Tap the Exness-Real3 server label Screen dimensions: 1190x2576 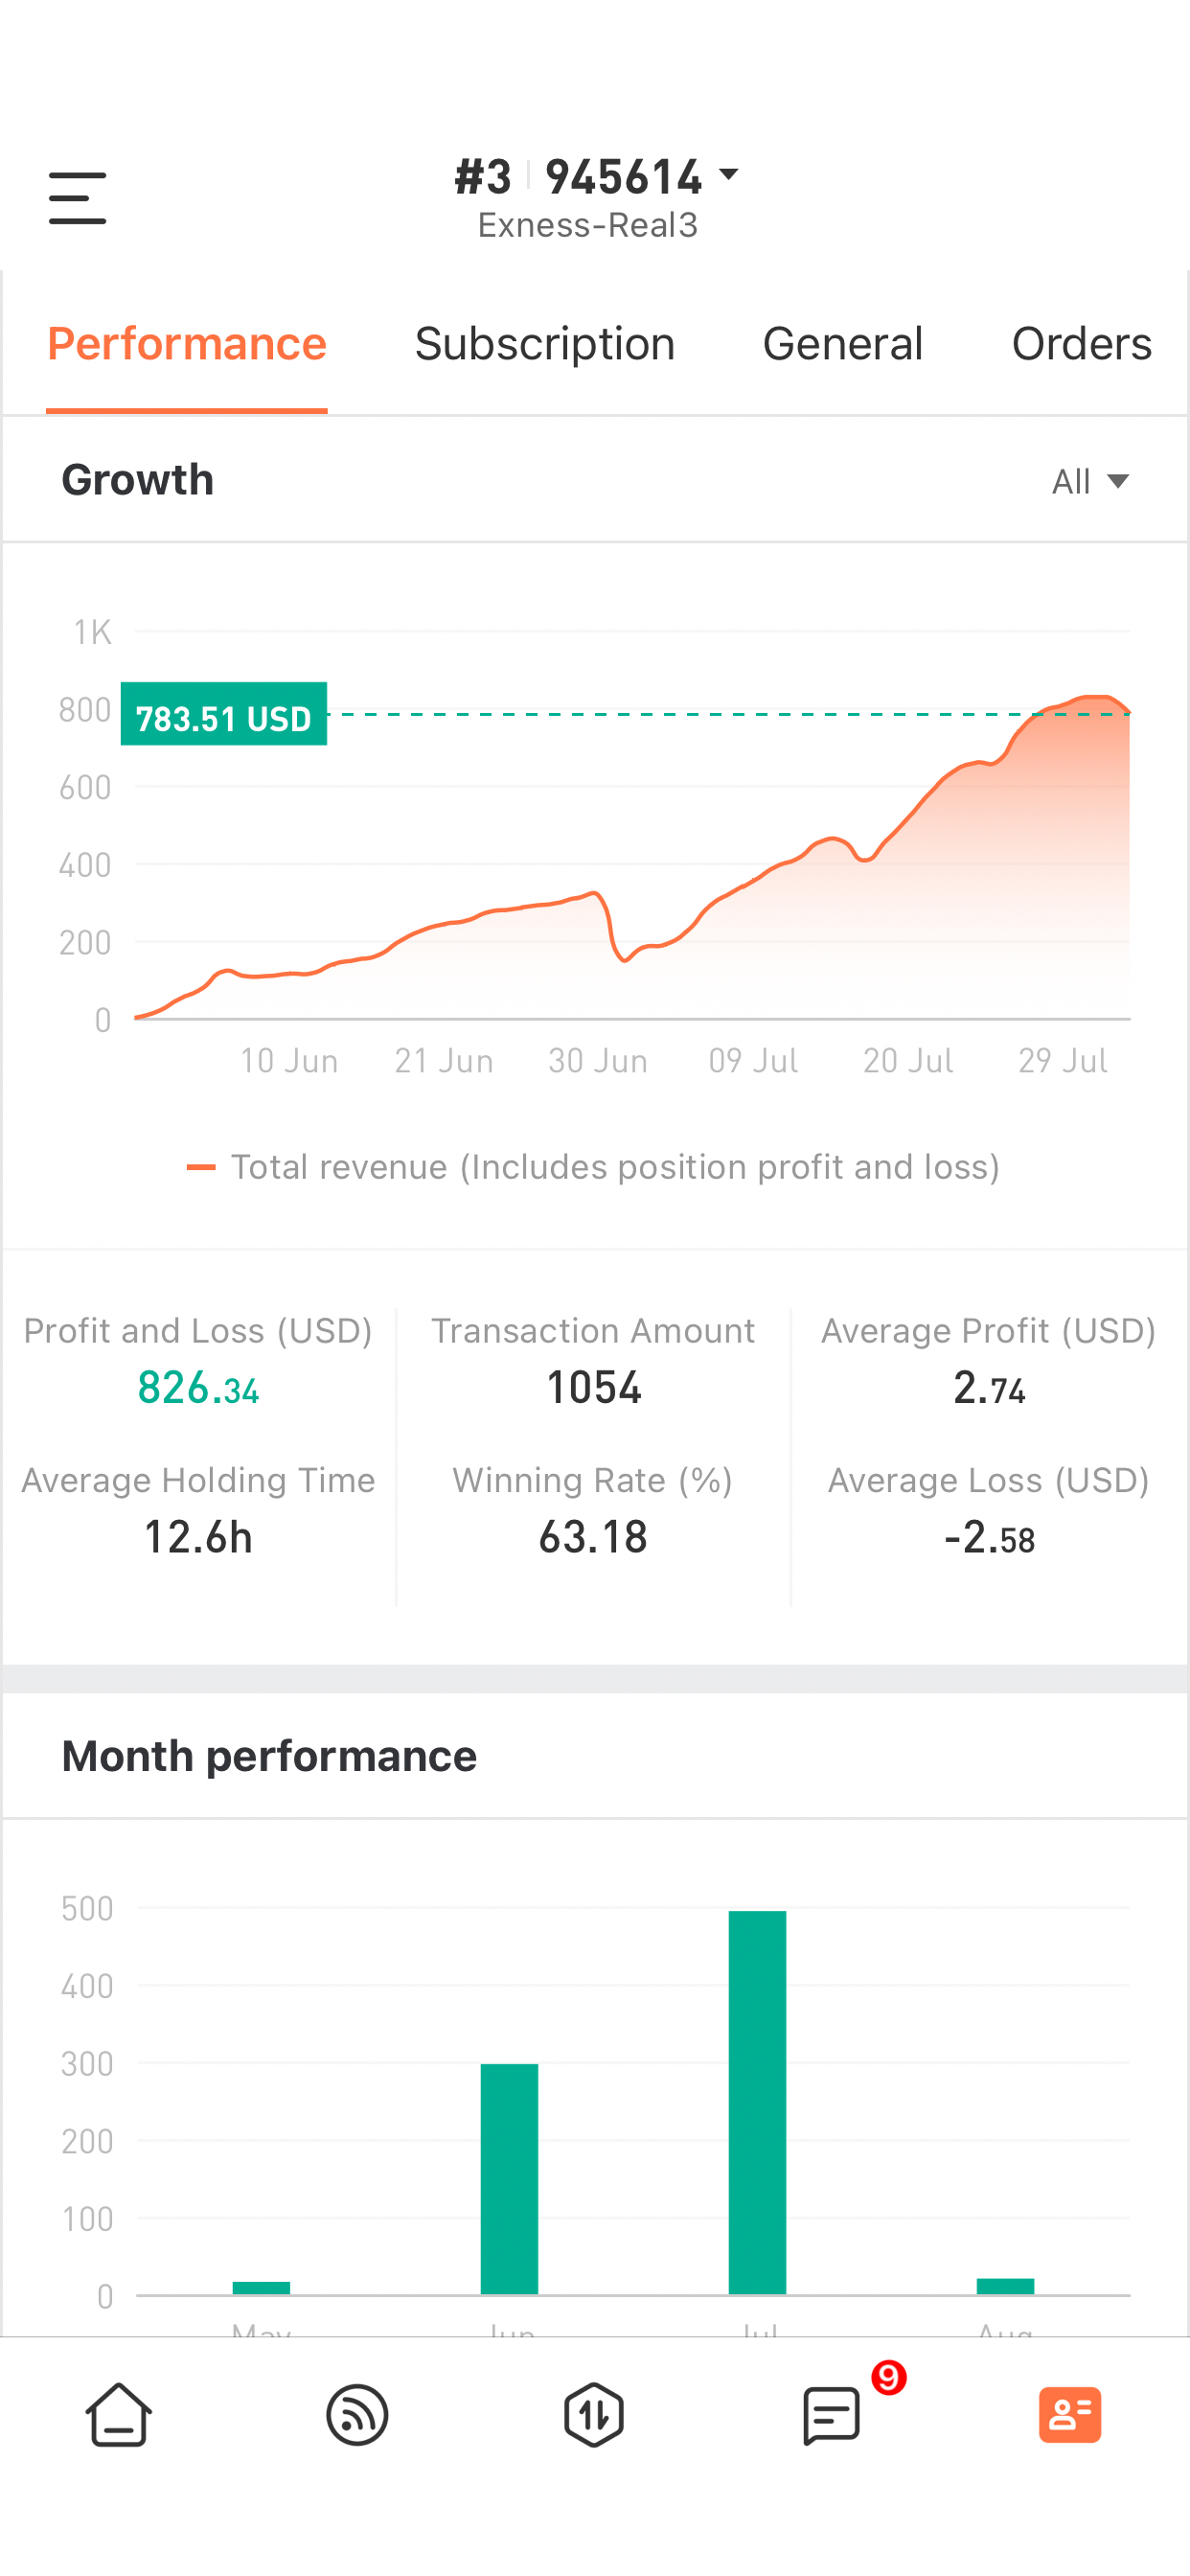(x=588, y=225)
